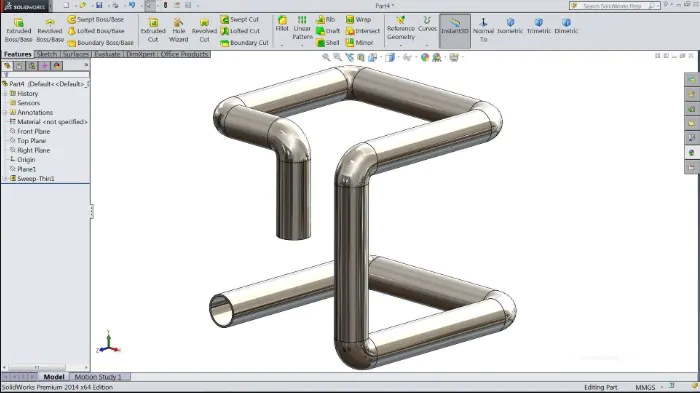700x393 pixels.
Task: Use the Wrap feature
Action: [358, 20]
